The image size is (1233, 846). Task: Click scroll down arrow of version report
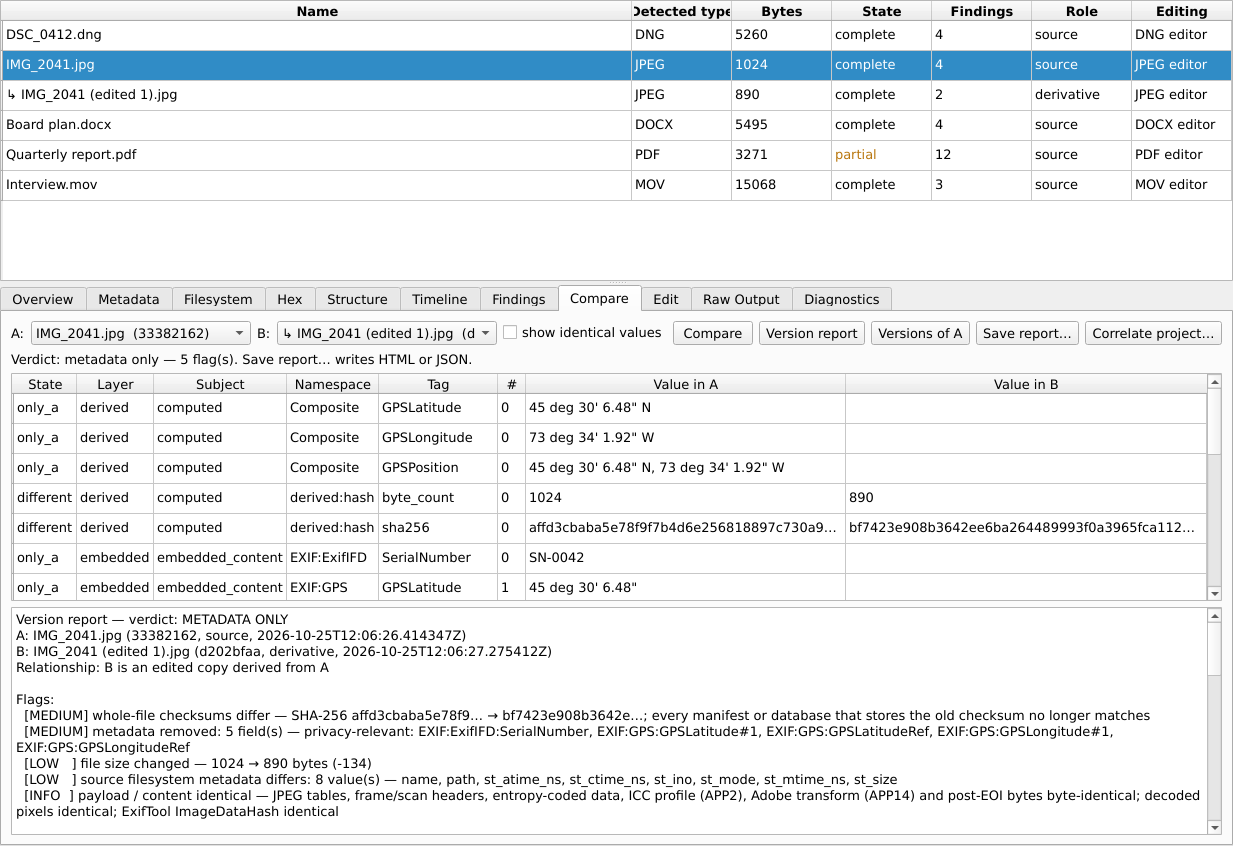pyautogui.click(x=1215, y=828)
